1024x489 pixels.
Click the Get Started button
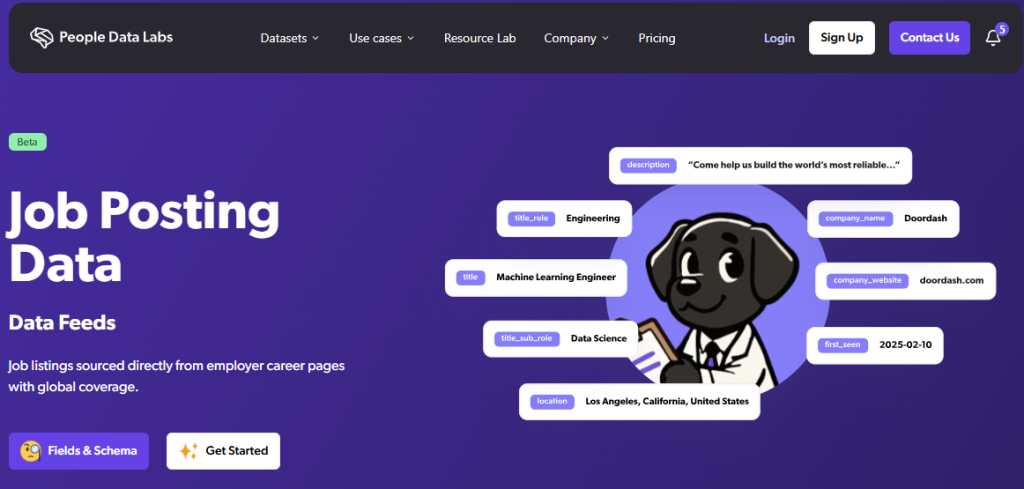click(223, 451)
